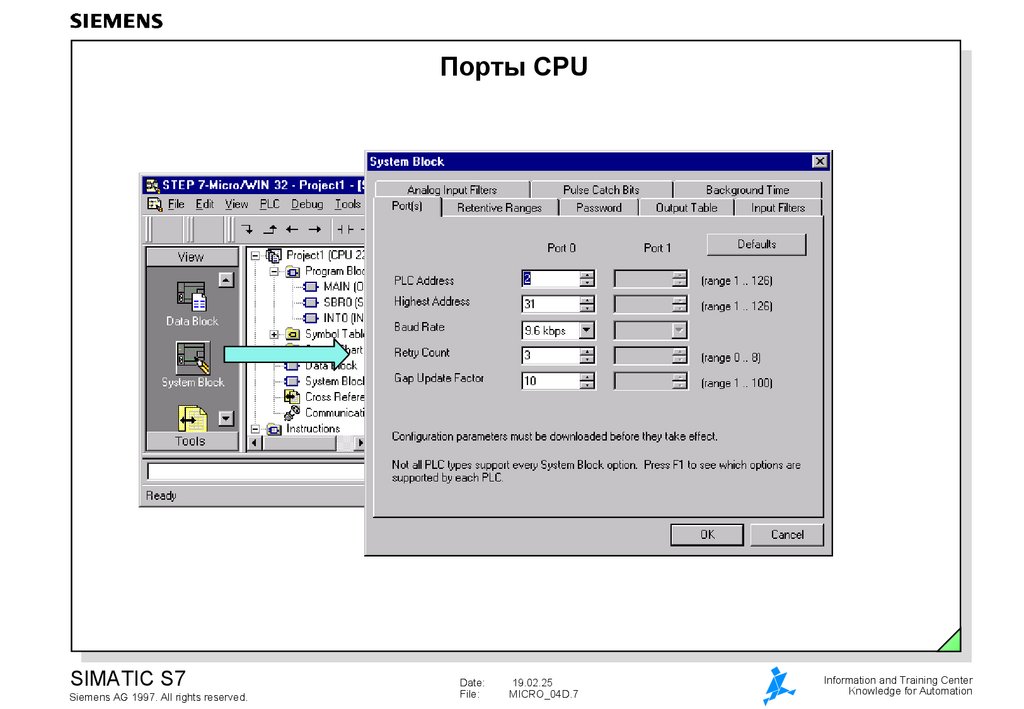The height and width of the screenshot is (709, 1024).
Task: Click Port 0 Gap Update Factor spinner arrows
Action: tap(587, 381)
